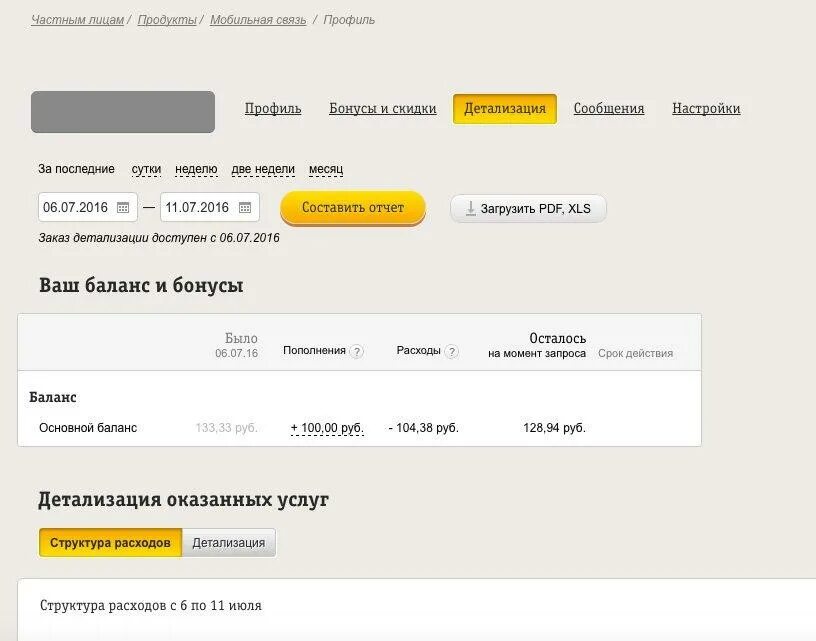Open the Настройки tab
The width and height of the screenshot is (816, 641).
coord(706,108)
